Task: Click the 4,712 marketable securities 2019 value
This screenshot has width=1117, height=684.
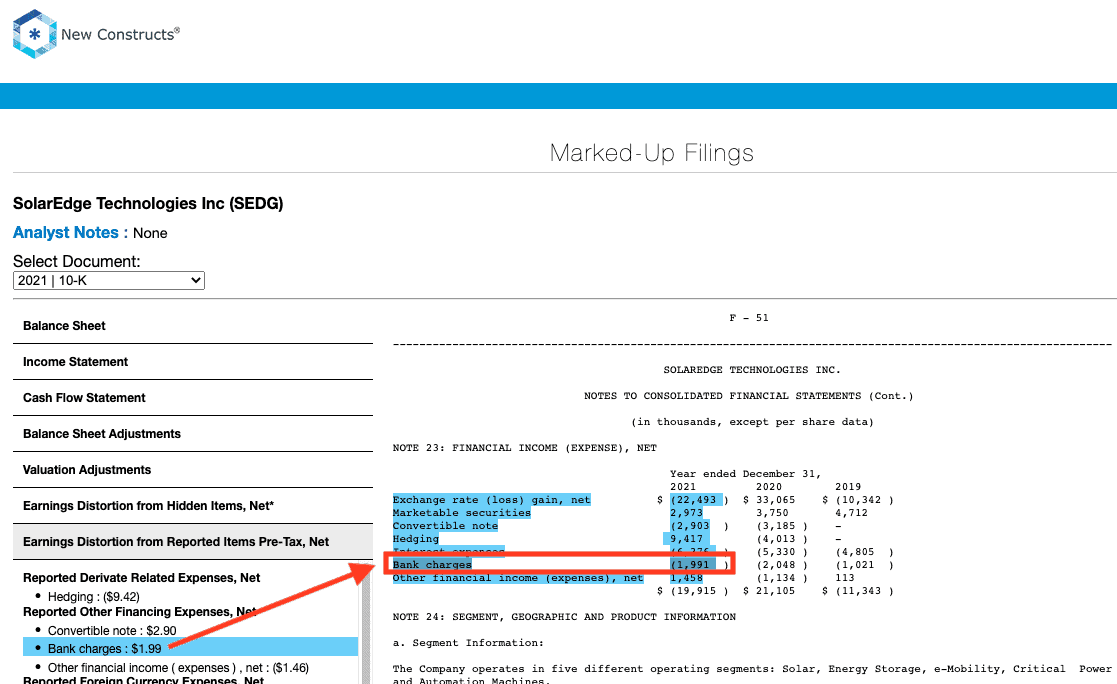Action: point(851,513)
